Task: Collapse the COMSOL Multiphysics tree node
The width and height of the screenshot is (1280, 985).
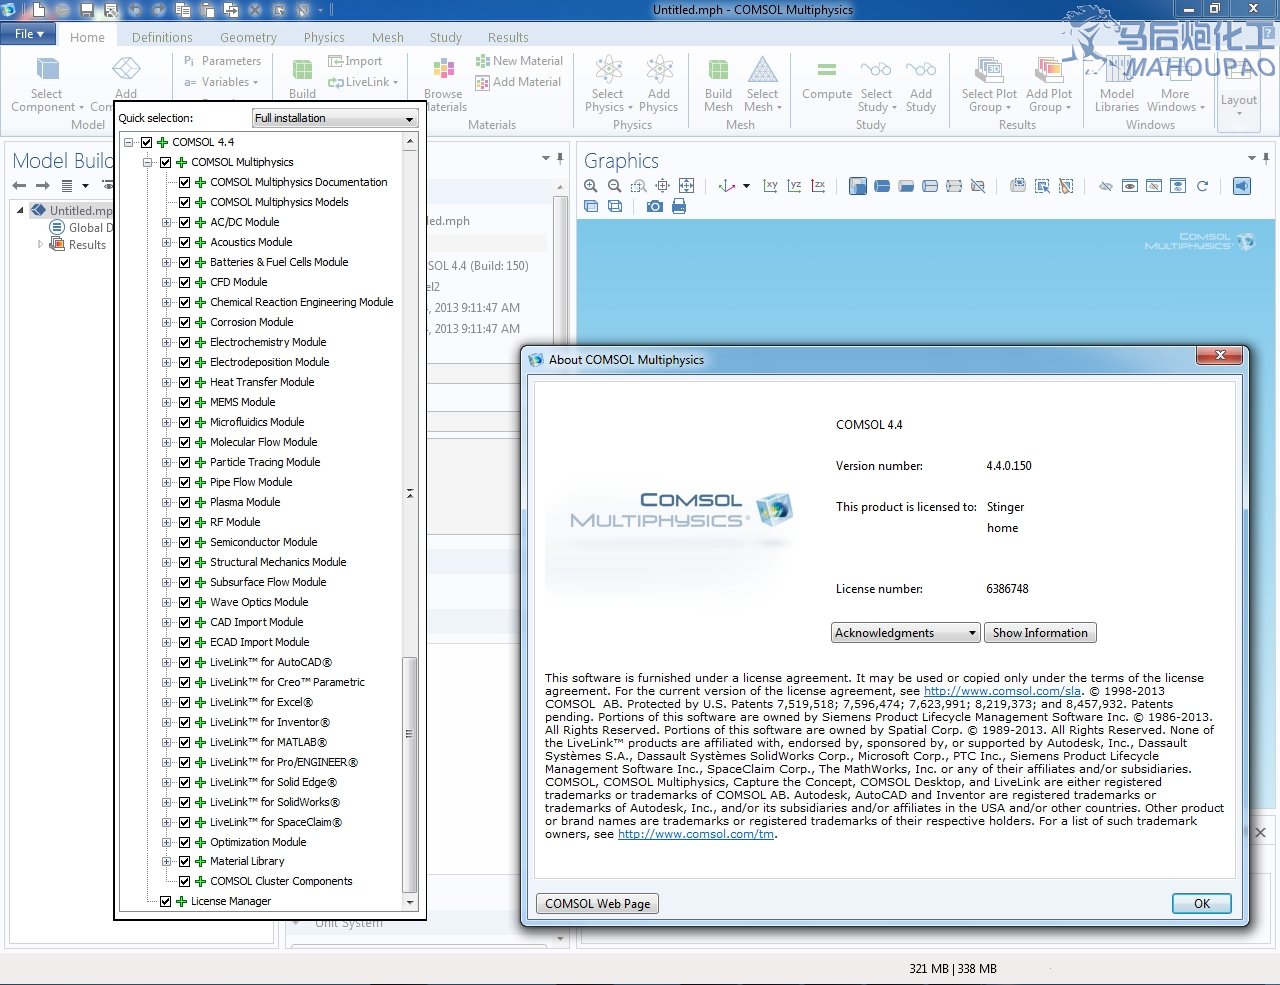Action: coord(148,162)
